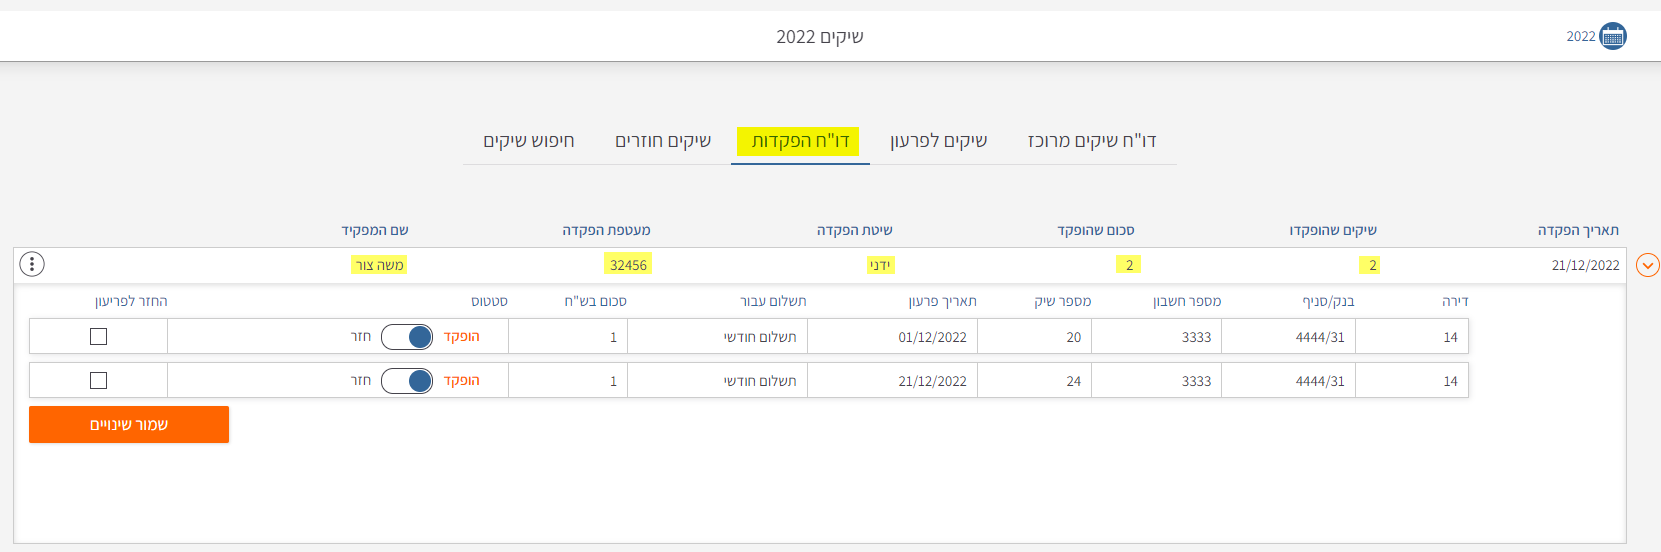Viewport: 1661px width, 552px height.
Task: Click the תאריך הפקדה column header
Action: click(1578, 231)
